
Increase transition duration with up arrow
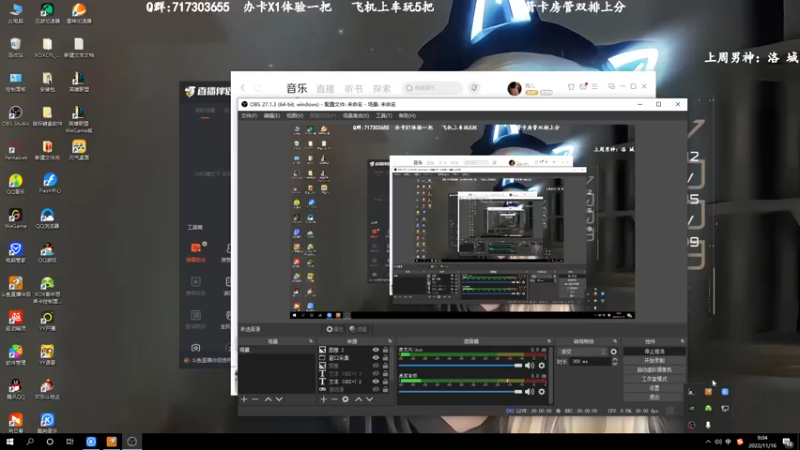[x=615, y=359]
